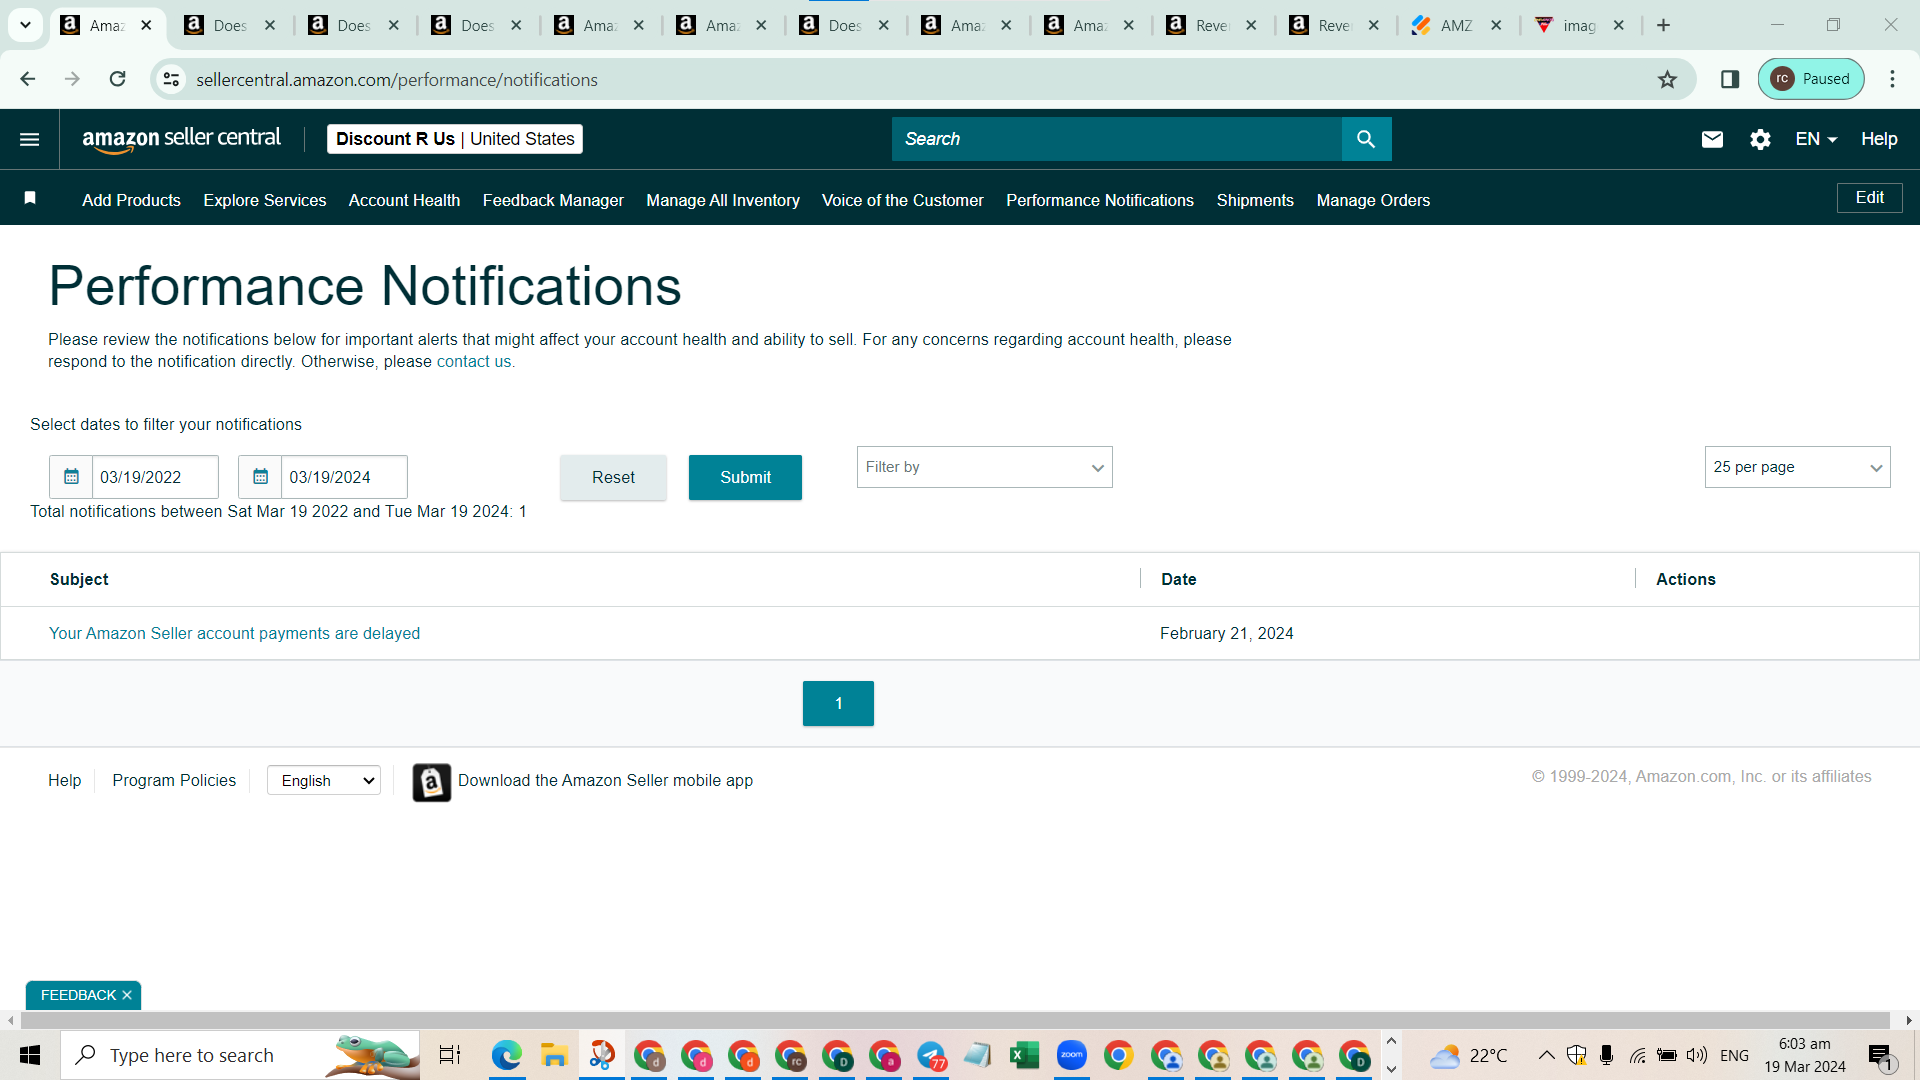Open Manage All Inventory
Viewport: 1920px width, 1080px height.
723,200
